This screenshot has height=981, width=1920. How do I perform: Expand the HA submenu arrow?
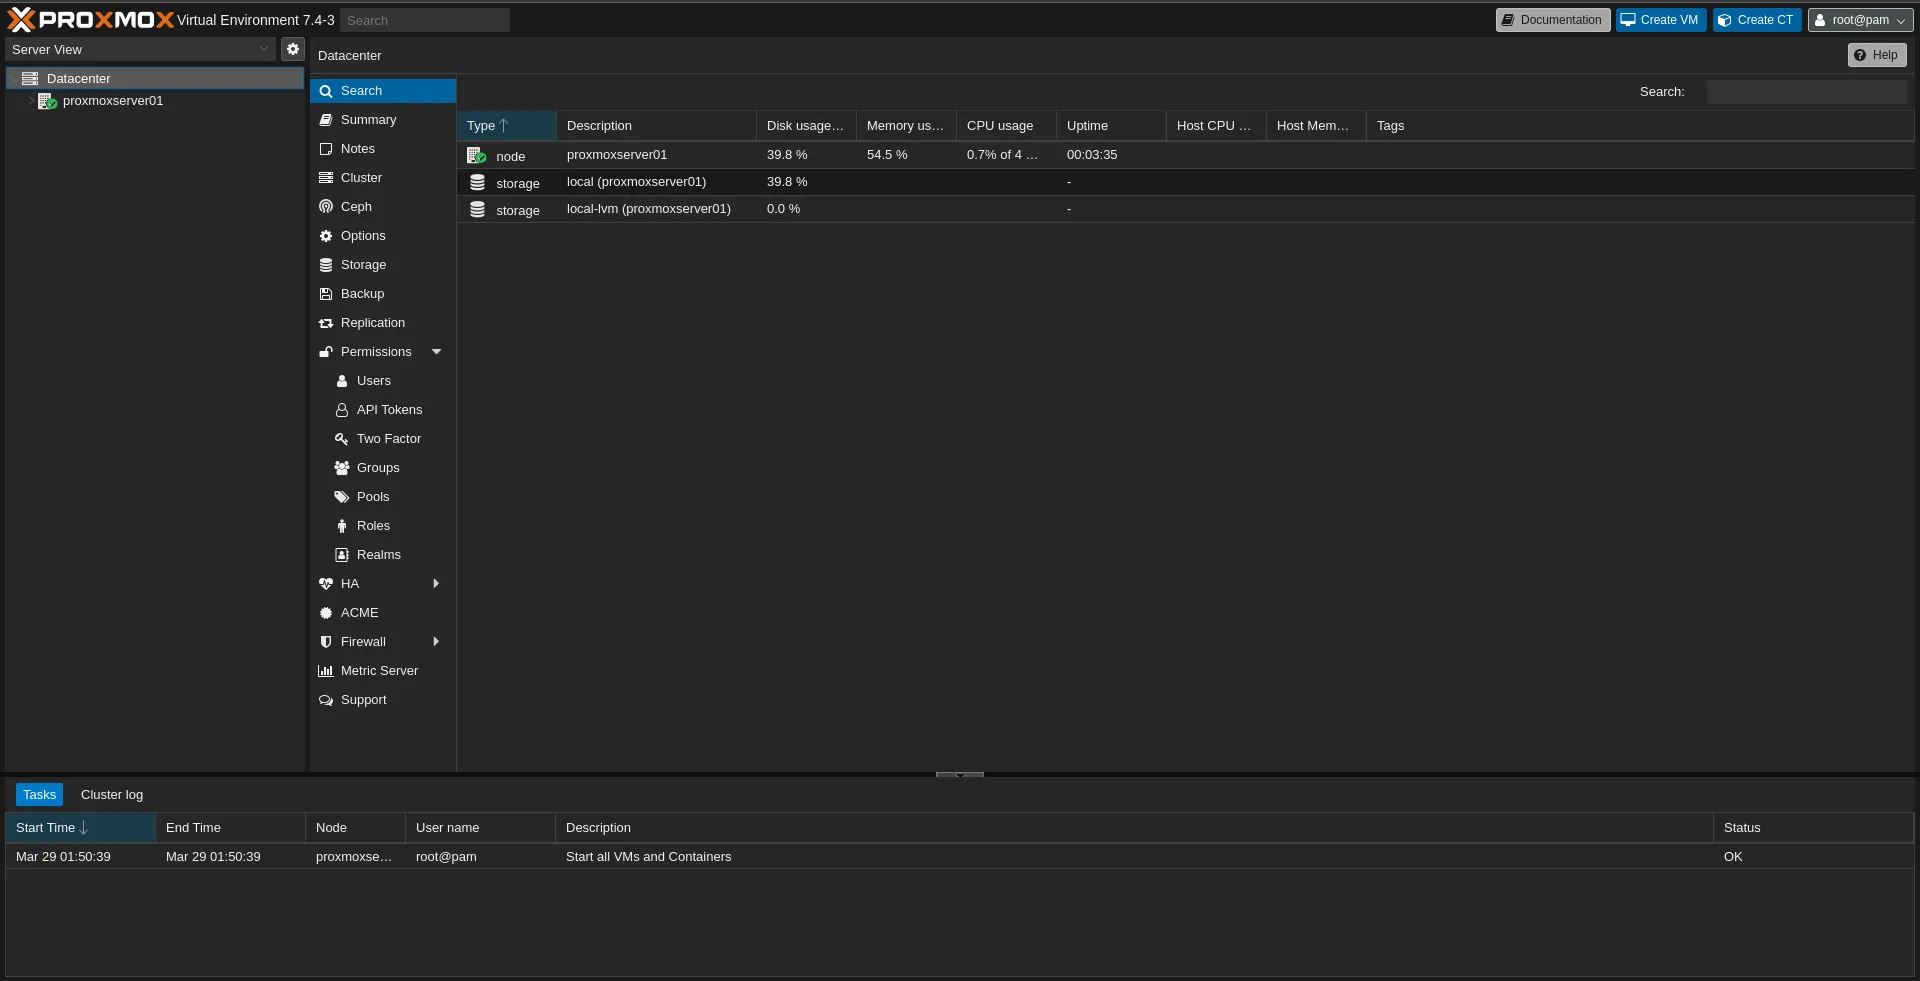point(436,584)
